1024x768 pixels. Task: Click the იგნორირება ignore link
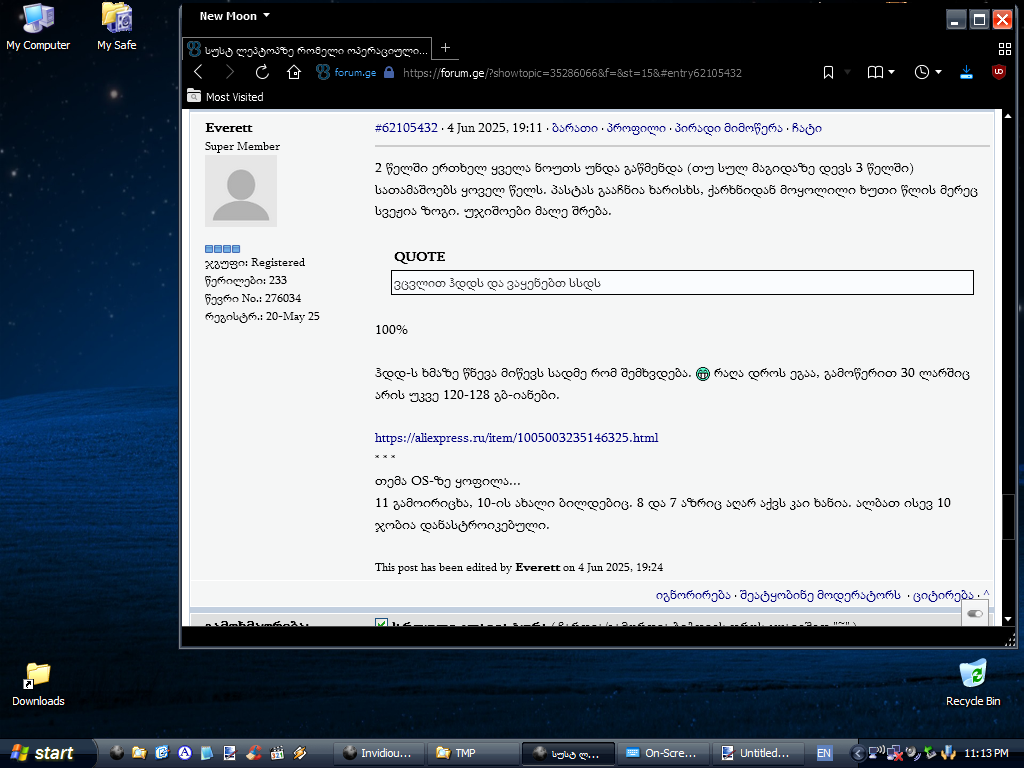pyautogui.click(x=693, y=595)
